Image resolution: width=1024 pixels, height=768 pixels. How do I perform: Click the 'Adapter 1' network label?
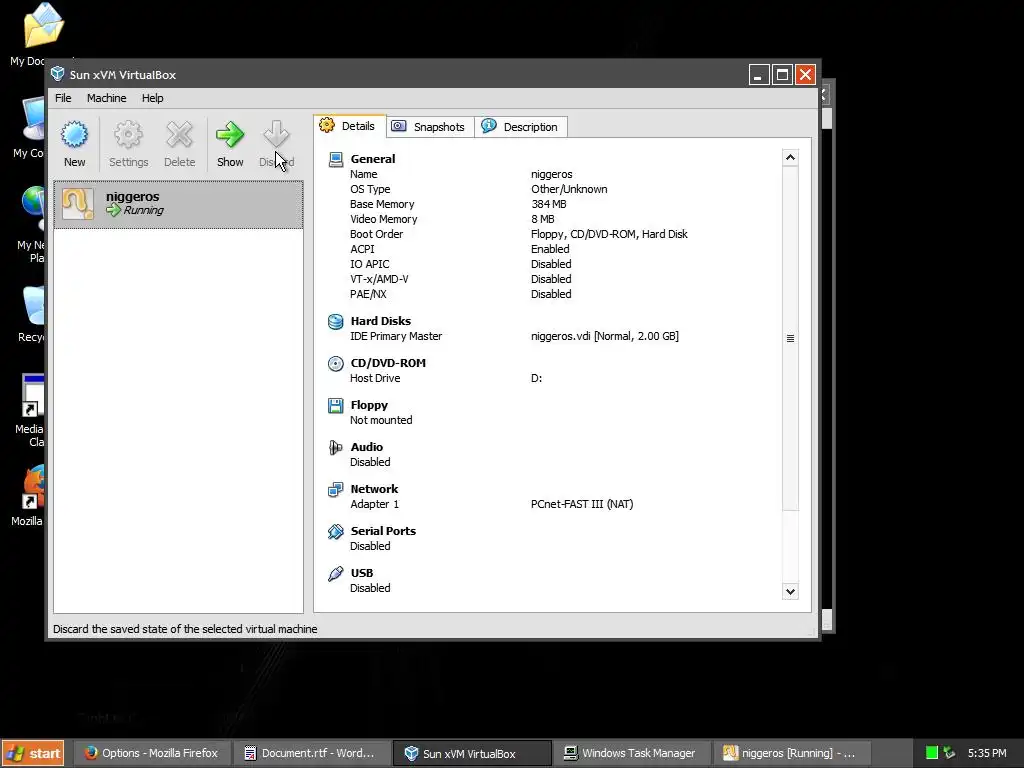374,504
